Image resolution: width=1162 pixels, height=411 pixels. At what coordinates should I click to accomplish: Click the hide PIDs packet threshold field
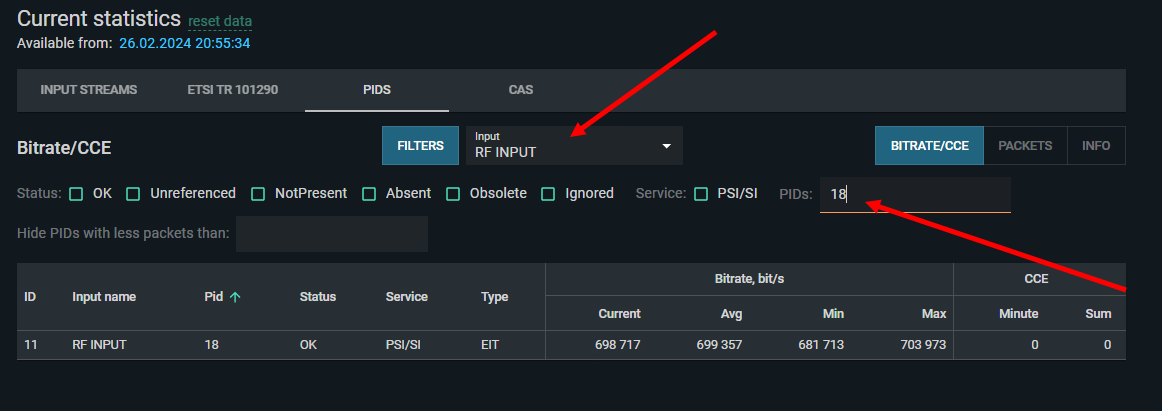point(332,234)
